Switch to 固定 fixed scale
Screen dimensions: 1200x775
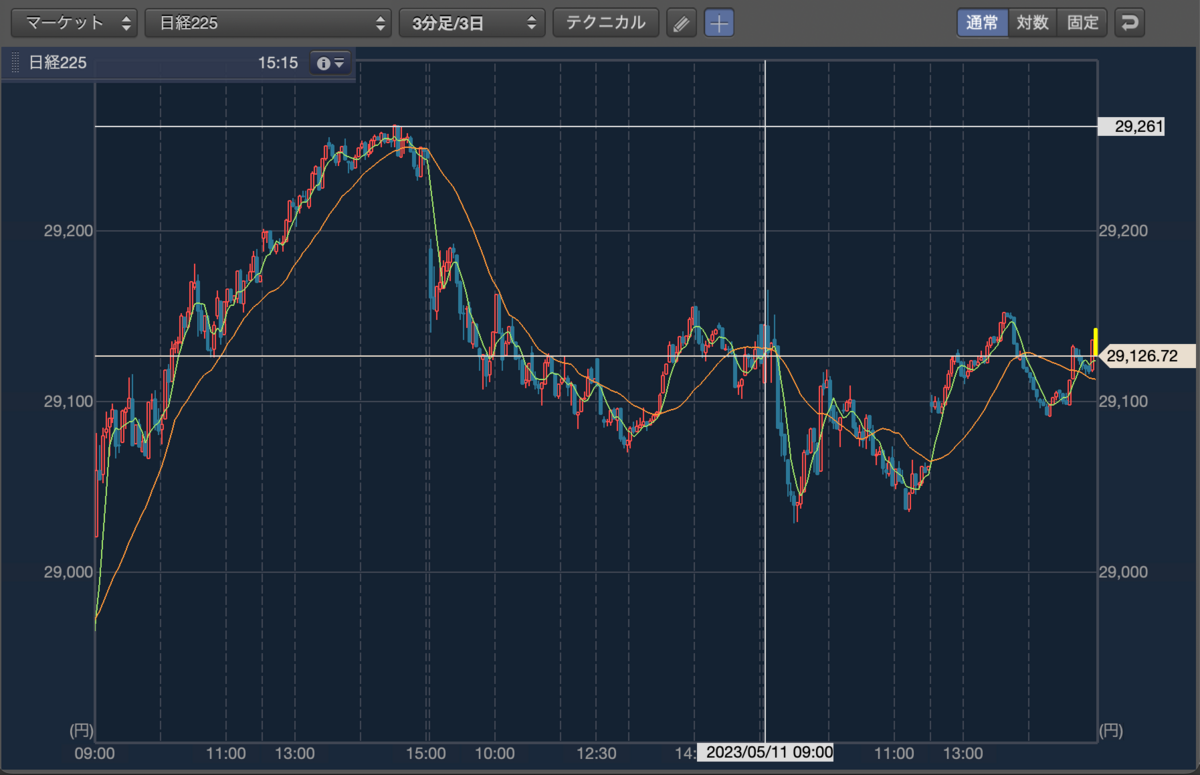click(x=1082, y=23)
